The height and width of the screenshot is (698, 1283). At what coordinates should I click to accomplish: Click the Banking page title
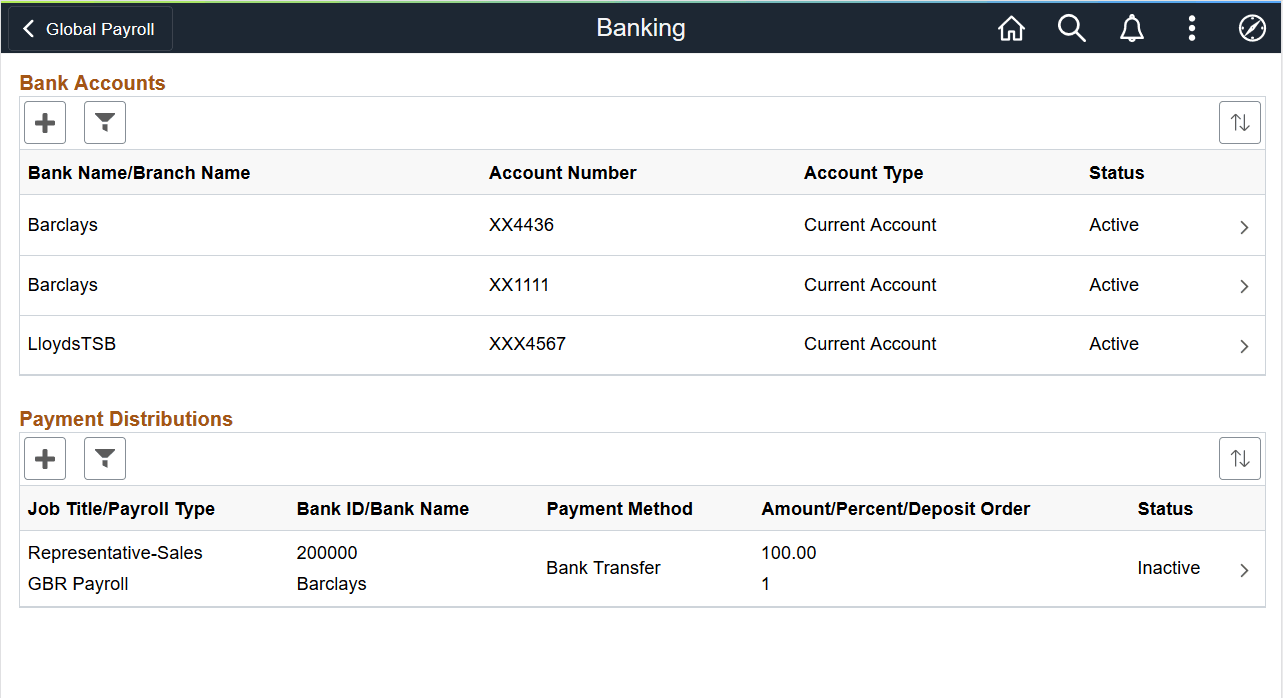pos(640,28)
